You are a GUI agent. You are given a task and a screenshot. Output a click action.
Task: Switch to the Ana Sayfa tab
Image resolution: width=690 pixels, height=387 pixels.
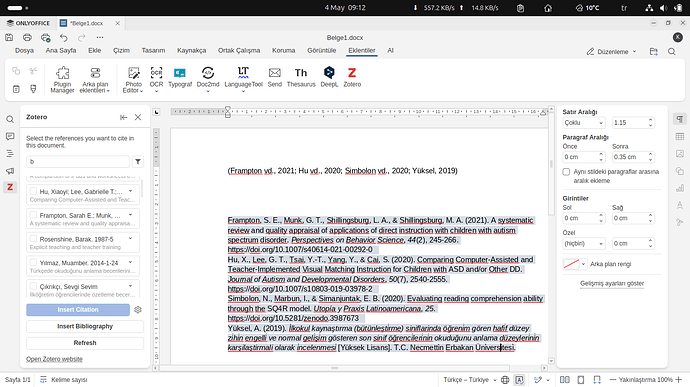click(61, 50)
